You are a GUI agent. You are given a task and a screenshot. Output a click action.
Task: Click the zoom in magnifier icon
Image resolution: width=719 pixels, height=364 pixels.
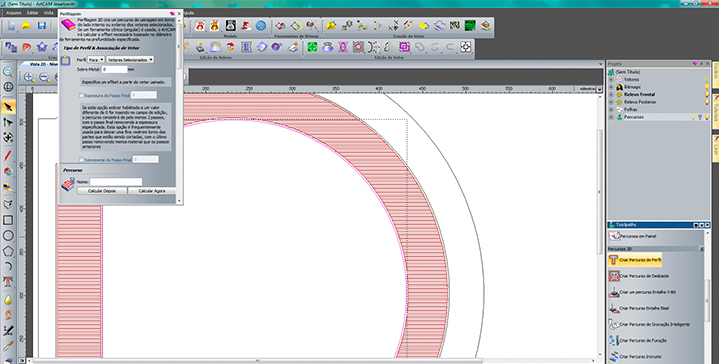coord(29,77)
